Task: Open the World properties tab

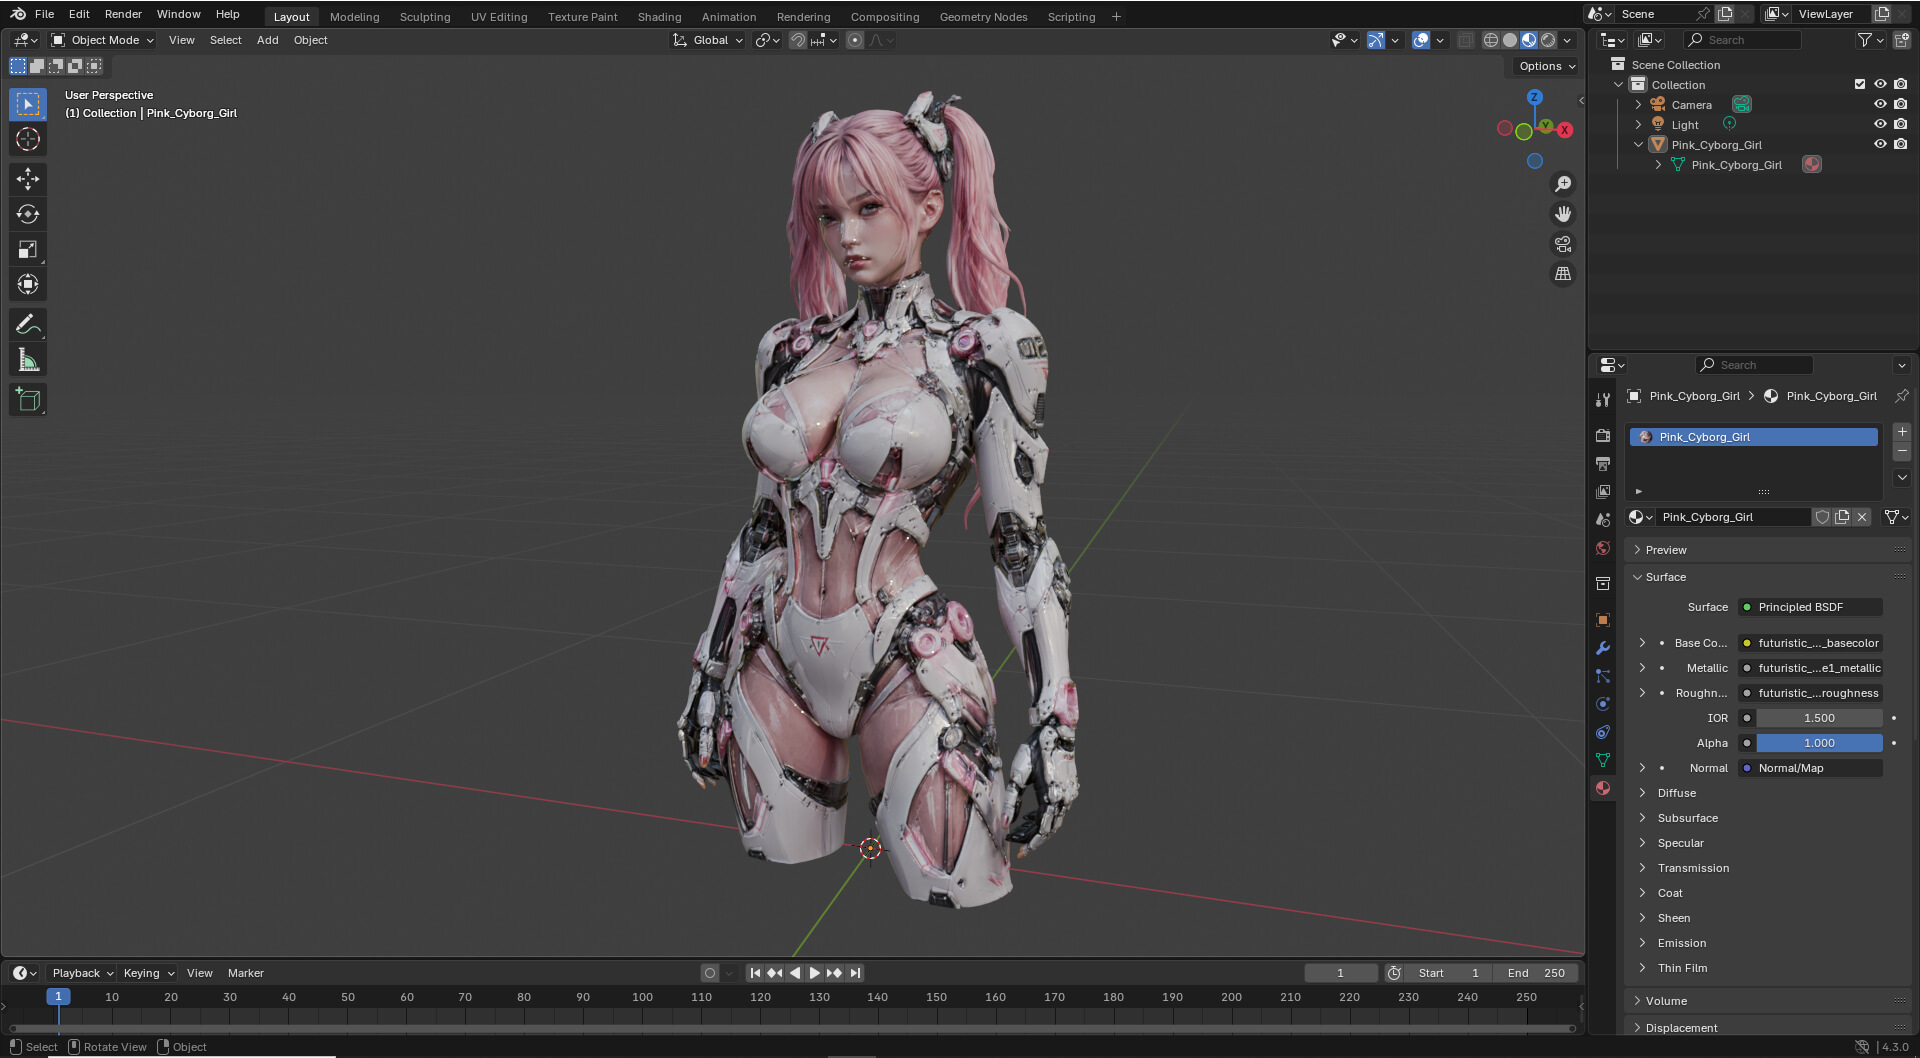Action: (1603, 548)
